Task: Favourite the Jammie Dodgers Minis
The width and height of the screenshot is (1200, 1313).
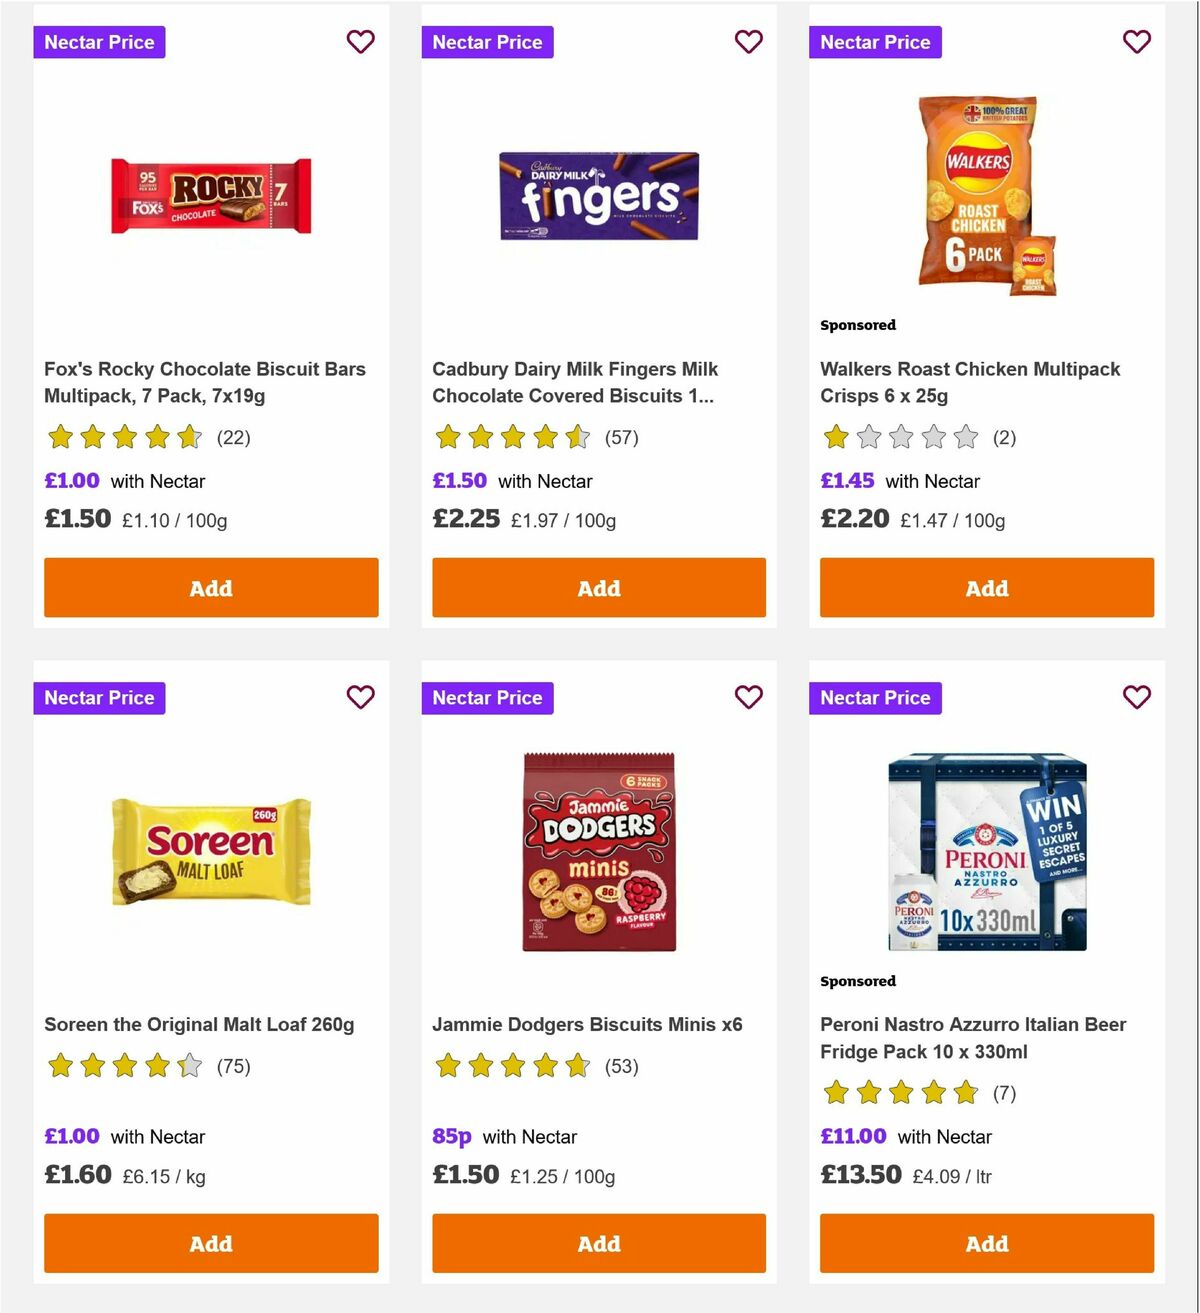Action: 749,697
